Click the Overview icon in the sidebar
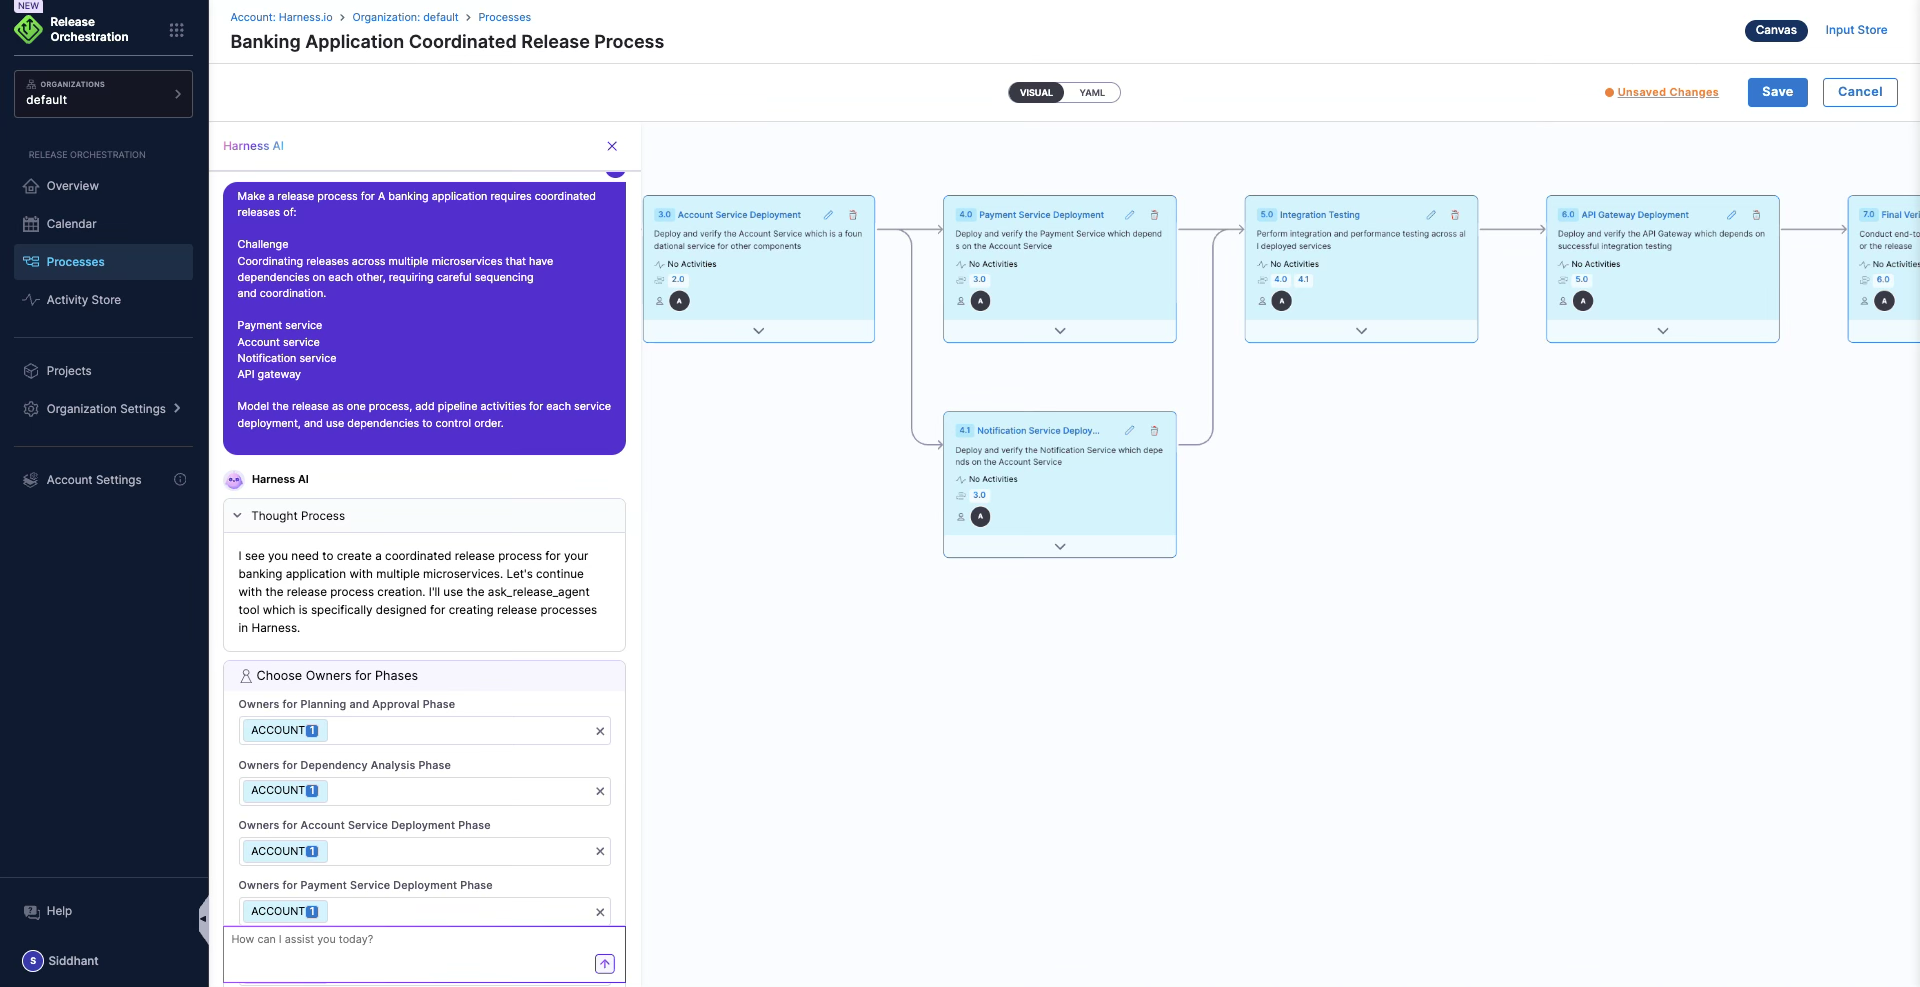Screen dimensions: 1920x987 coord(31,186)
